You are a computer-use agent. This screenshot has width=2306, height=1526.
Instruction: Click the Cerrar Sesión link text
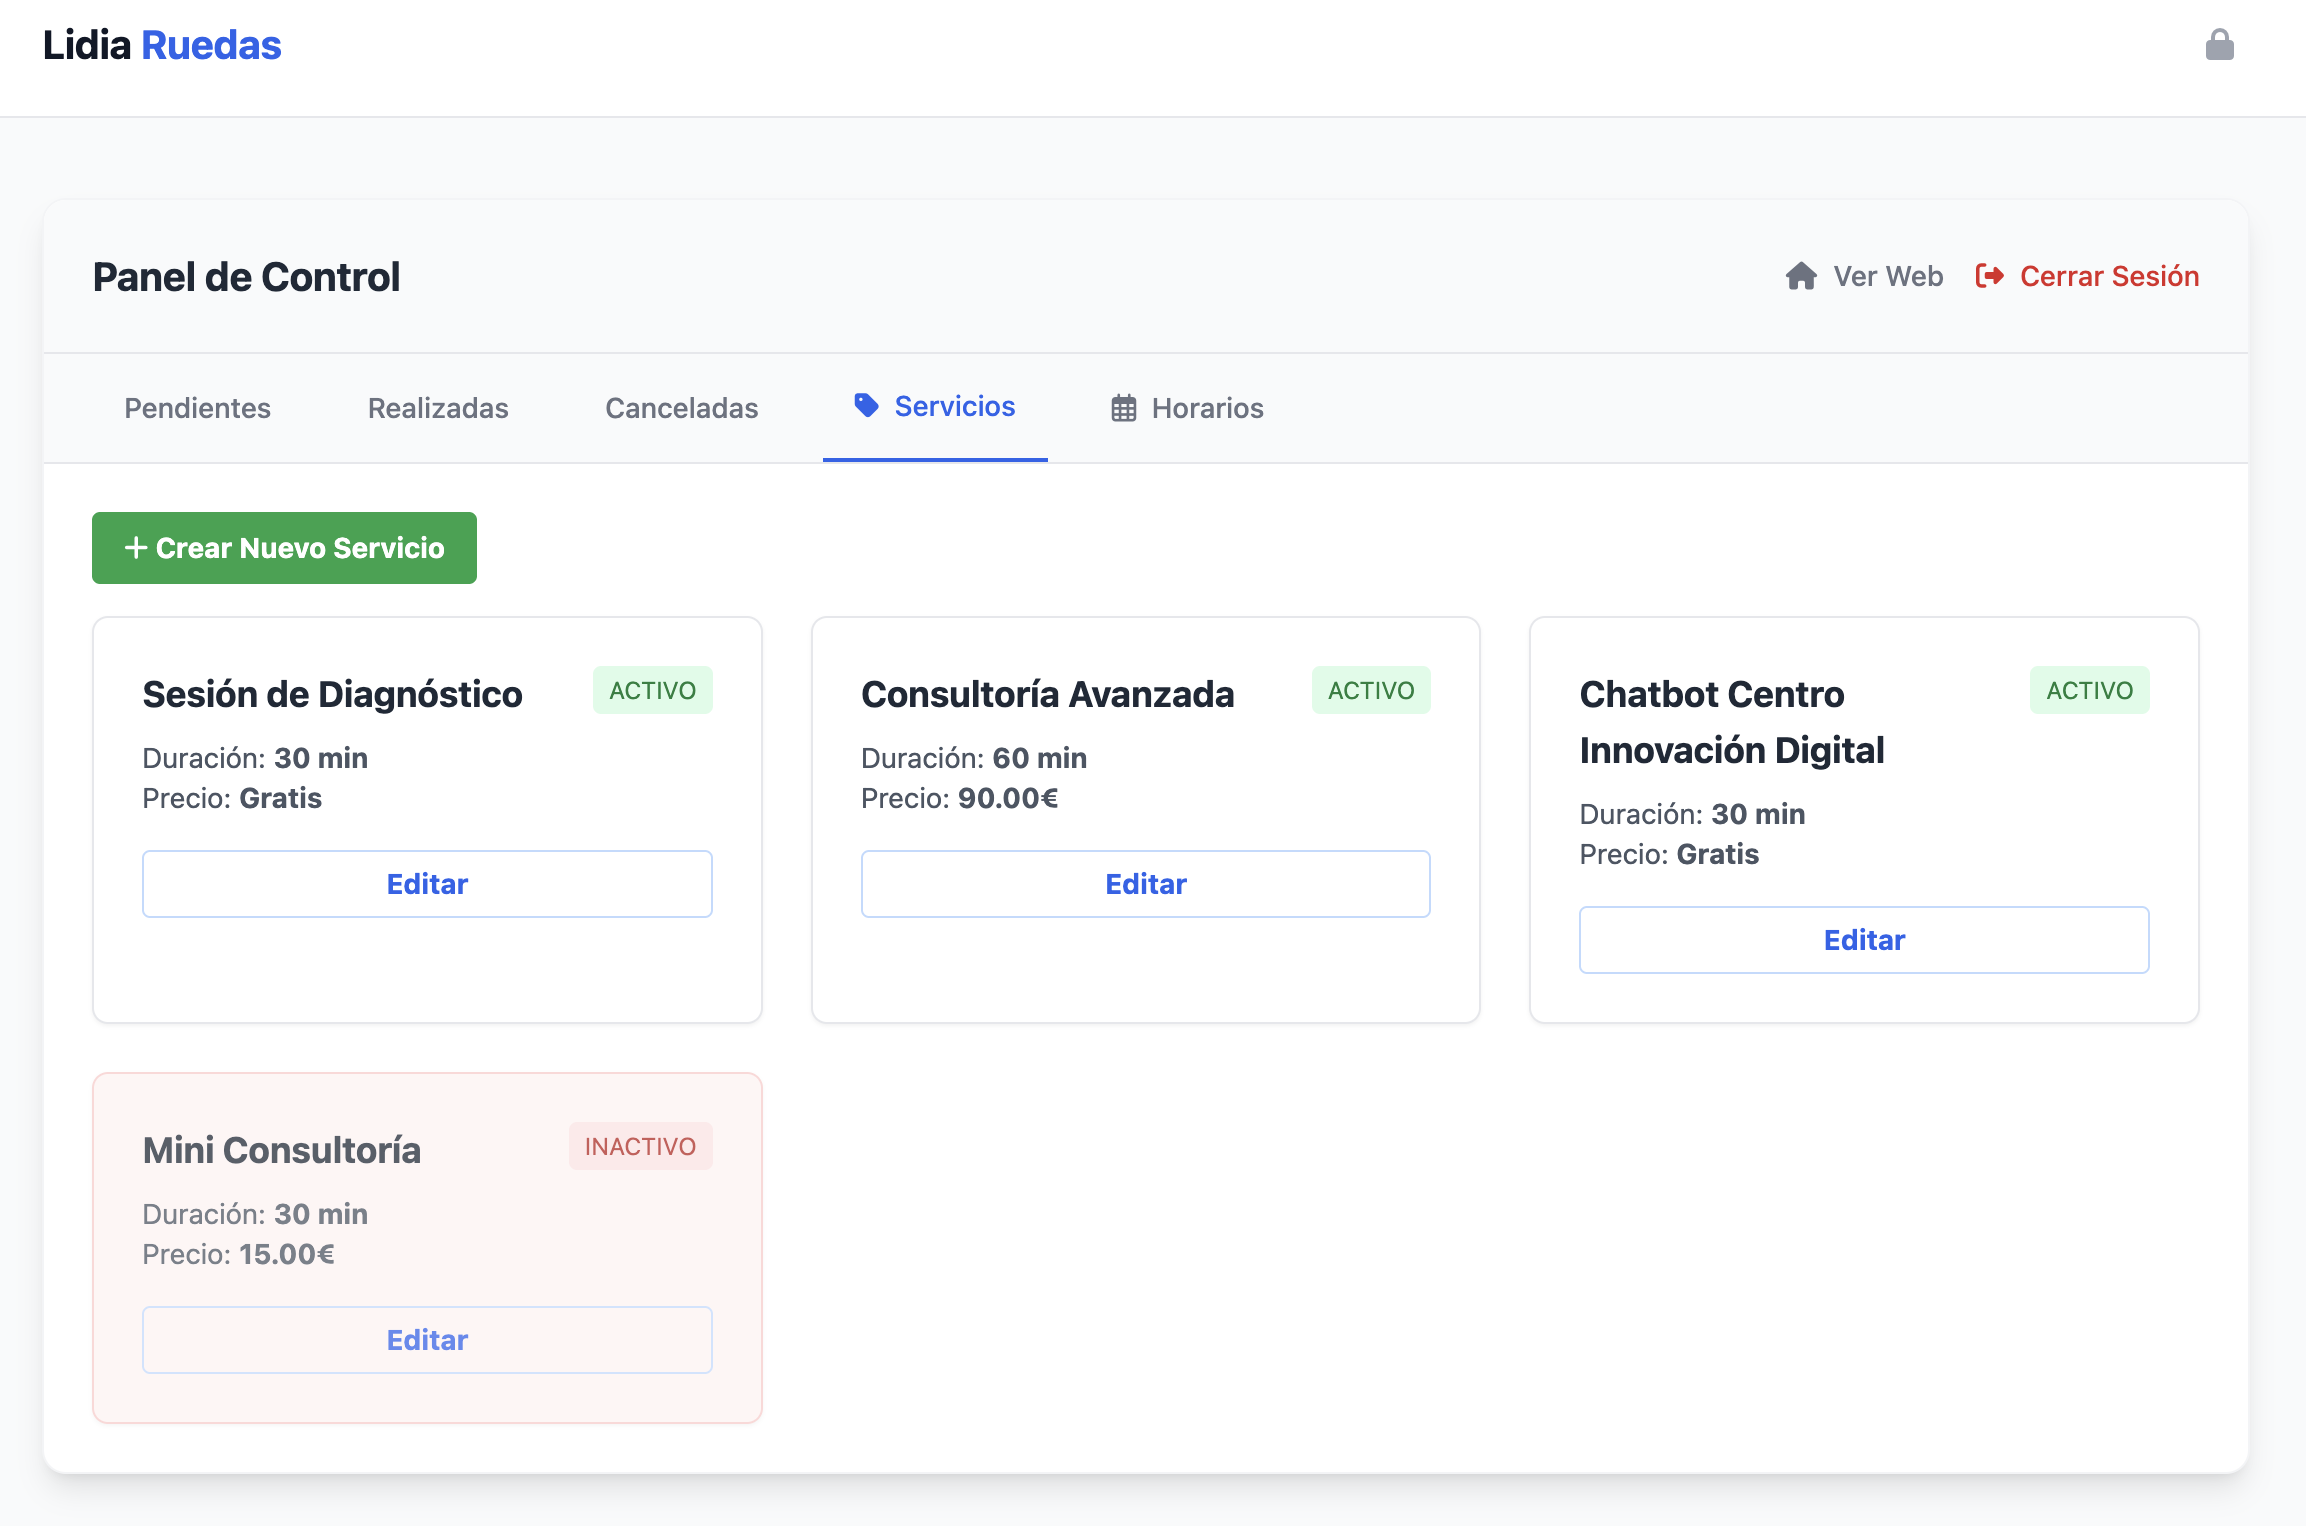(2109, 276)
